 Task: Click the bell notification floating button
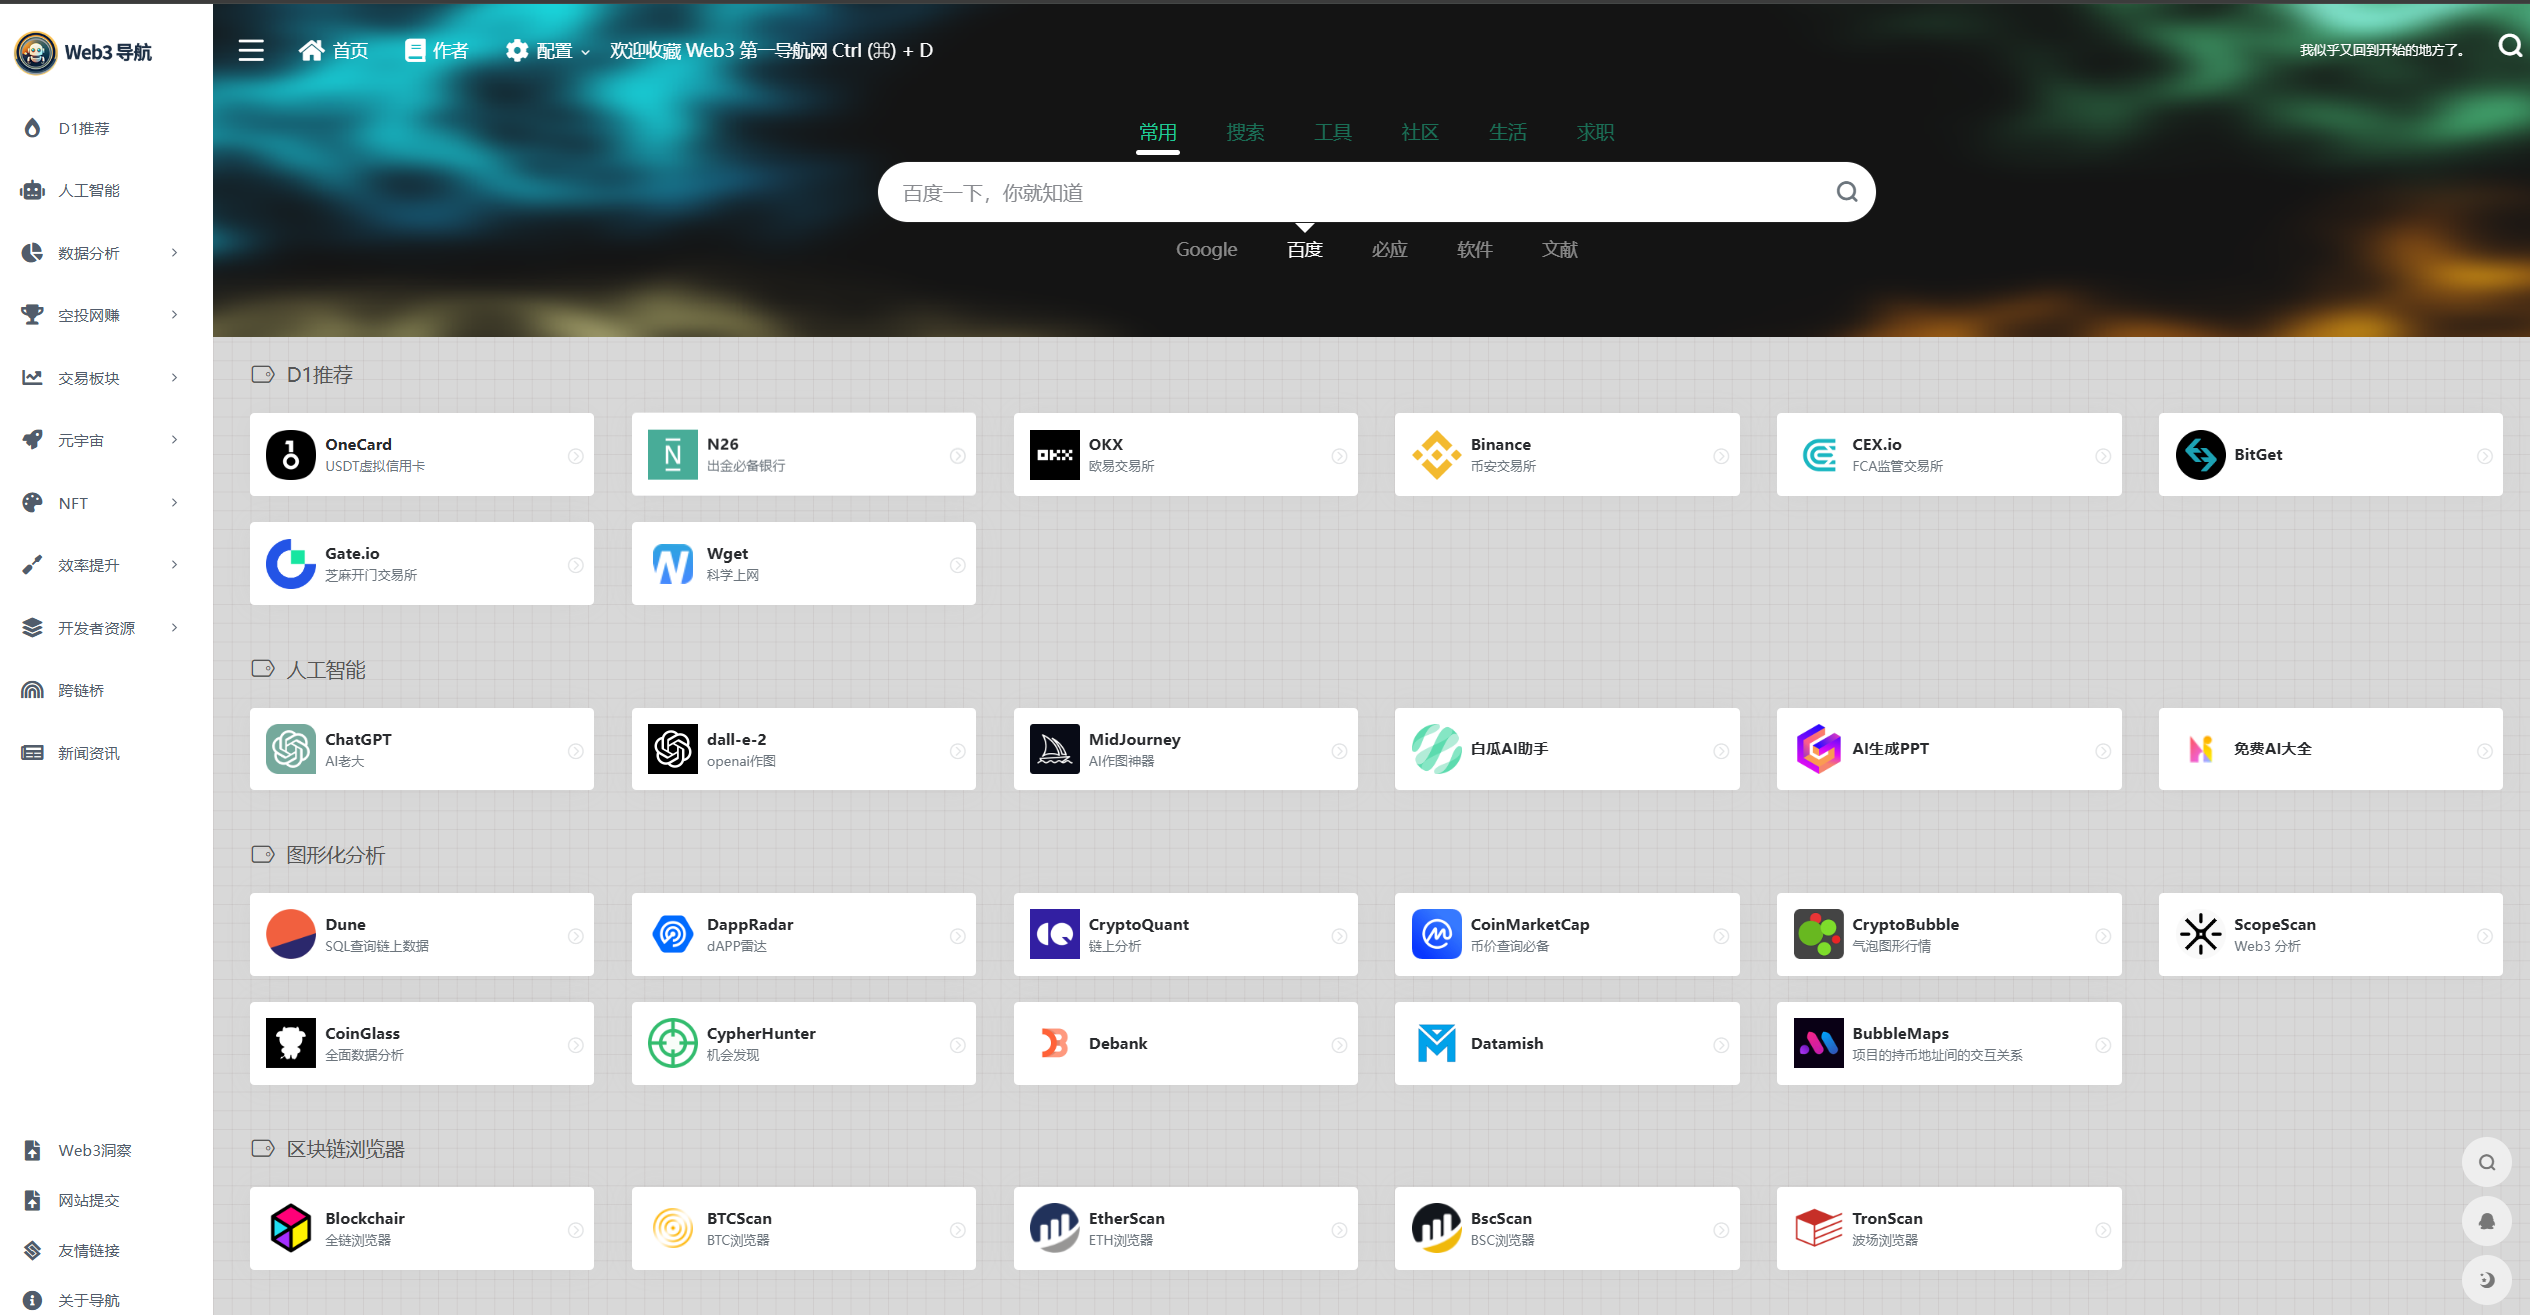coord(2486,1221)
